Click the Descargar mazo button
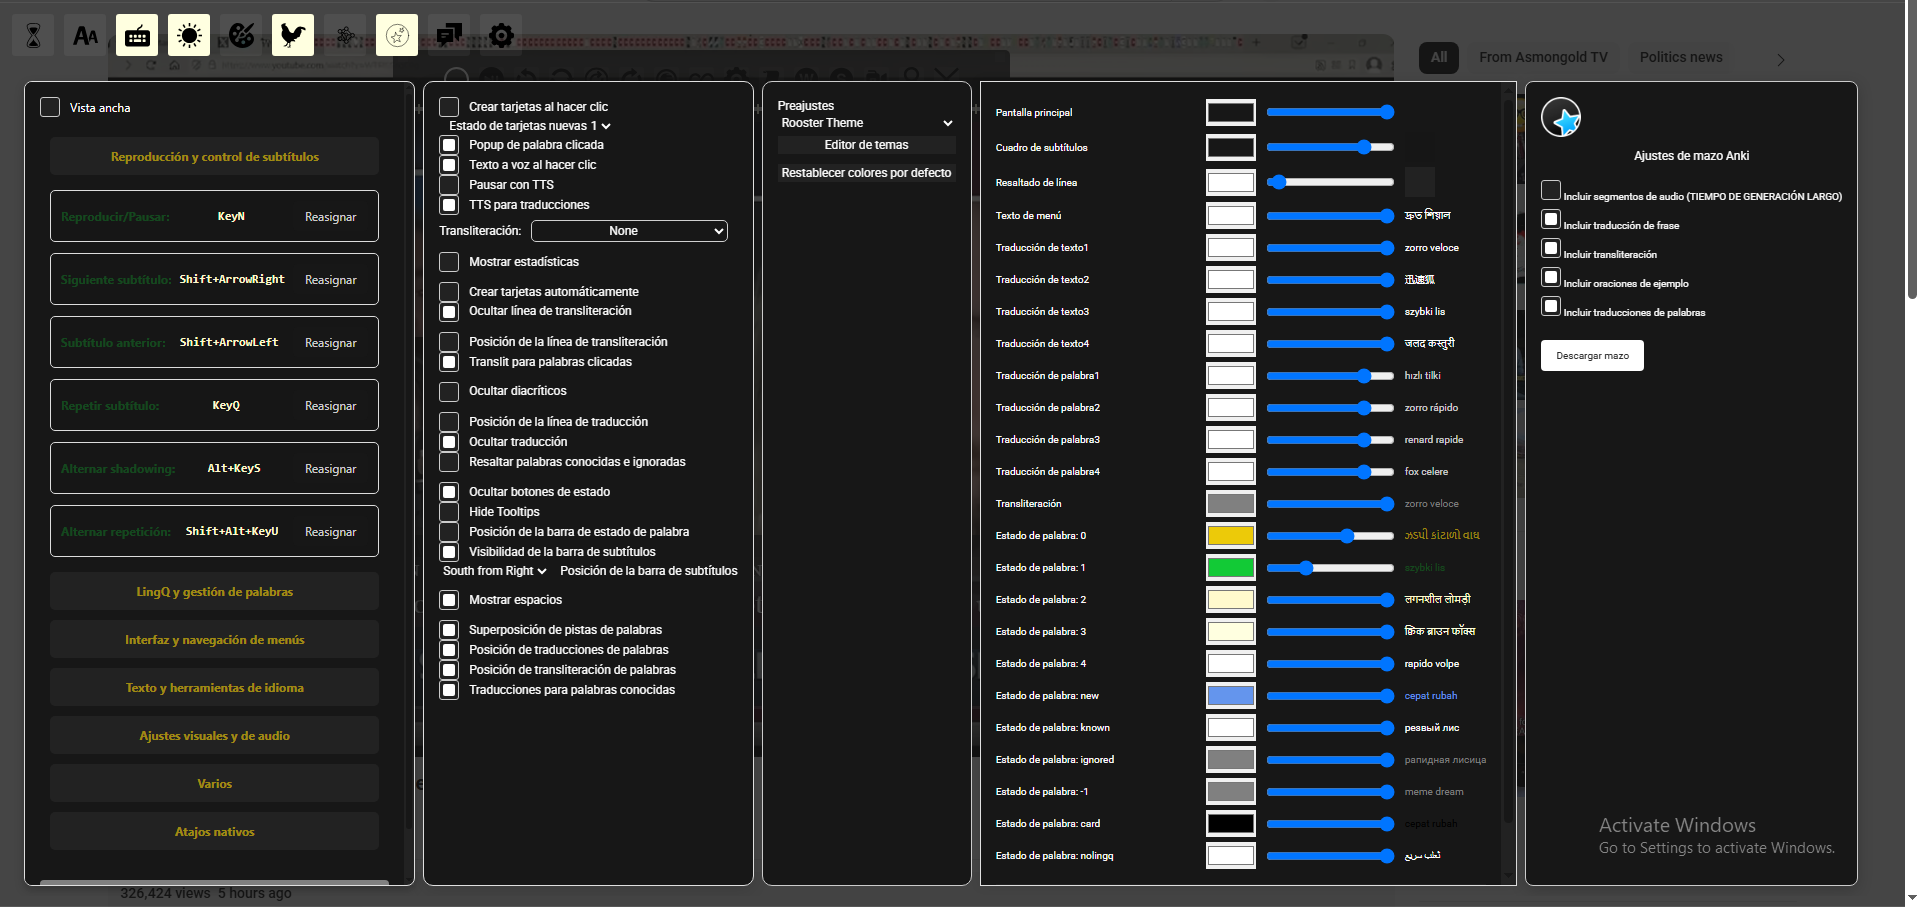Image resolution: width=1920 pixels, height=907 pixels. [1592, 356]
